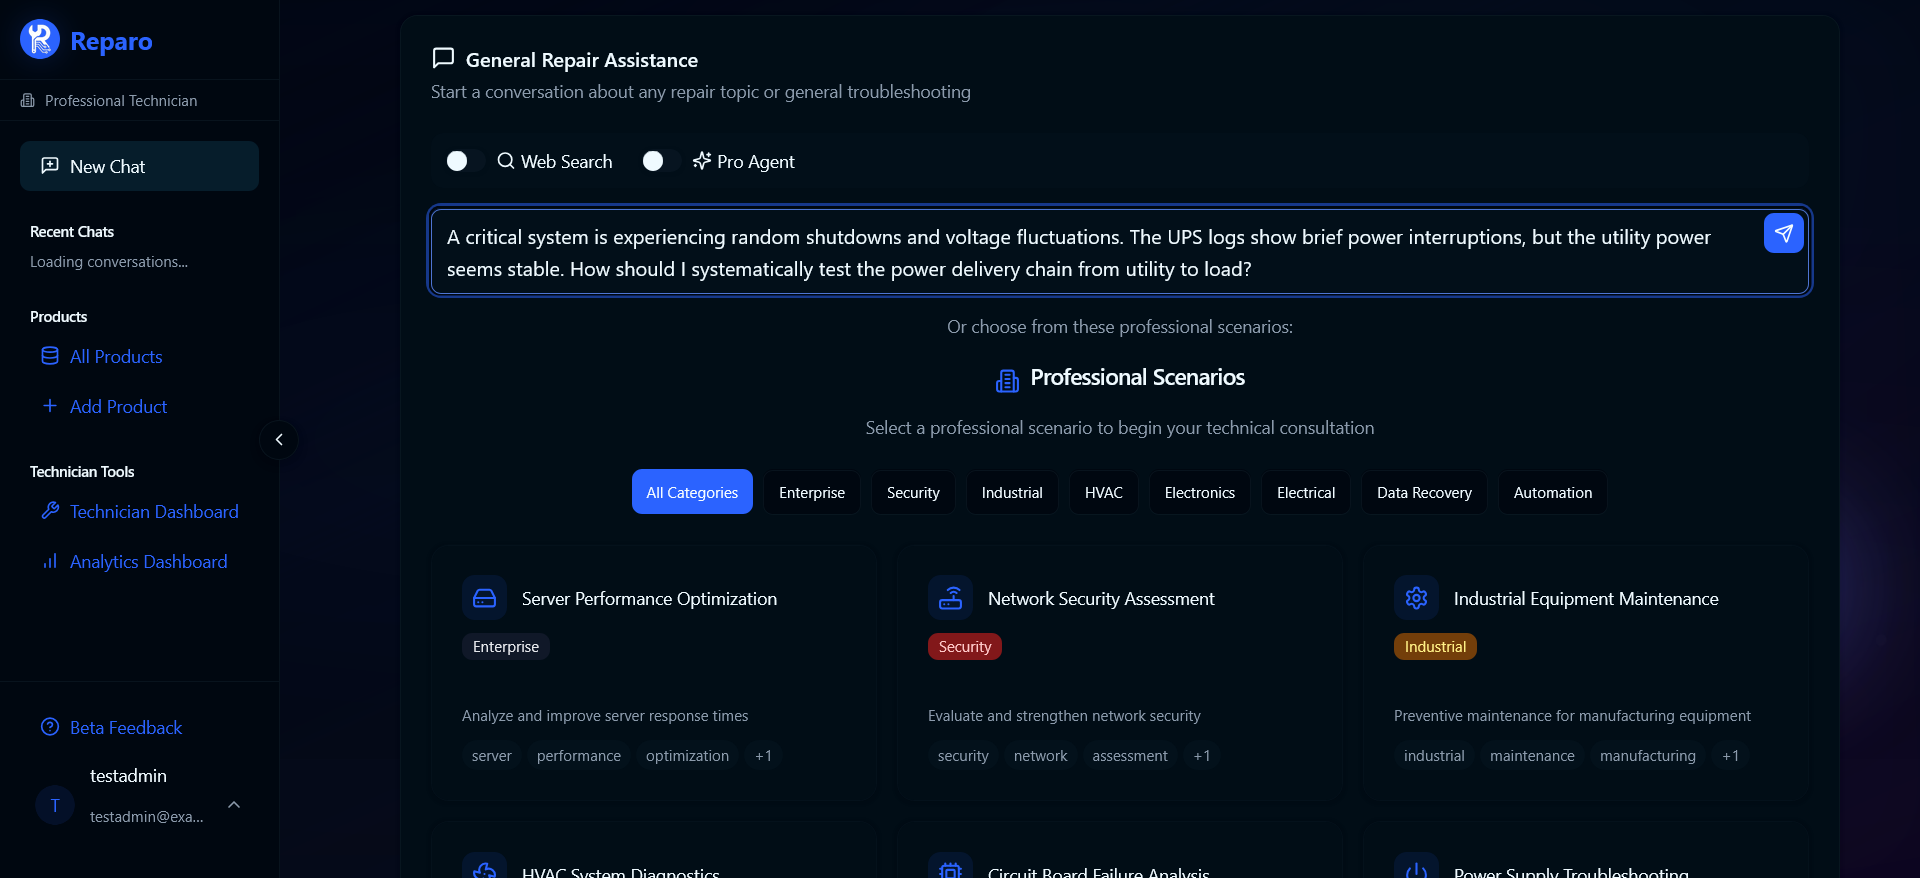The width and height of the screenshot is (1920, 878).
Task: Enable the Web Search toggle
Action: tap(465, 161)
